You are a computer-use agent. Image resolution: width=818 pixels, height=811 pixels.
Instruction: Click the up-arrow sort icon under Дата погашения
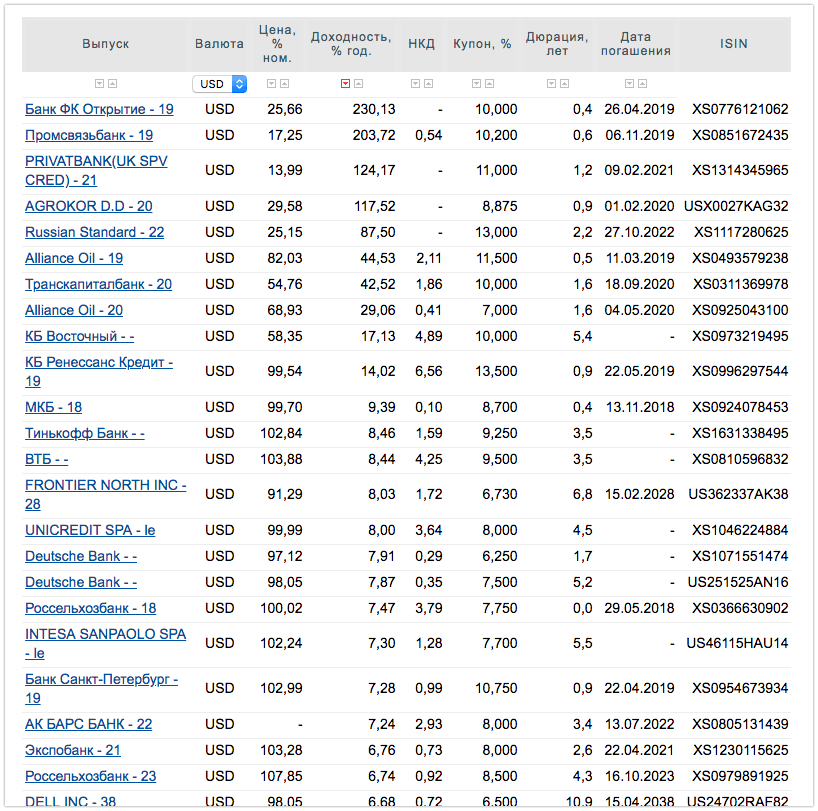pos(643,83)
